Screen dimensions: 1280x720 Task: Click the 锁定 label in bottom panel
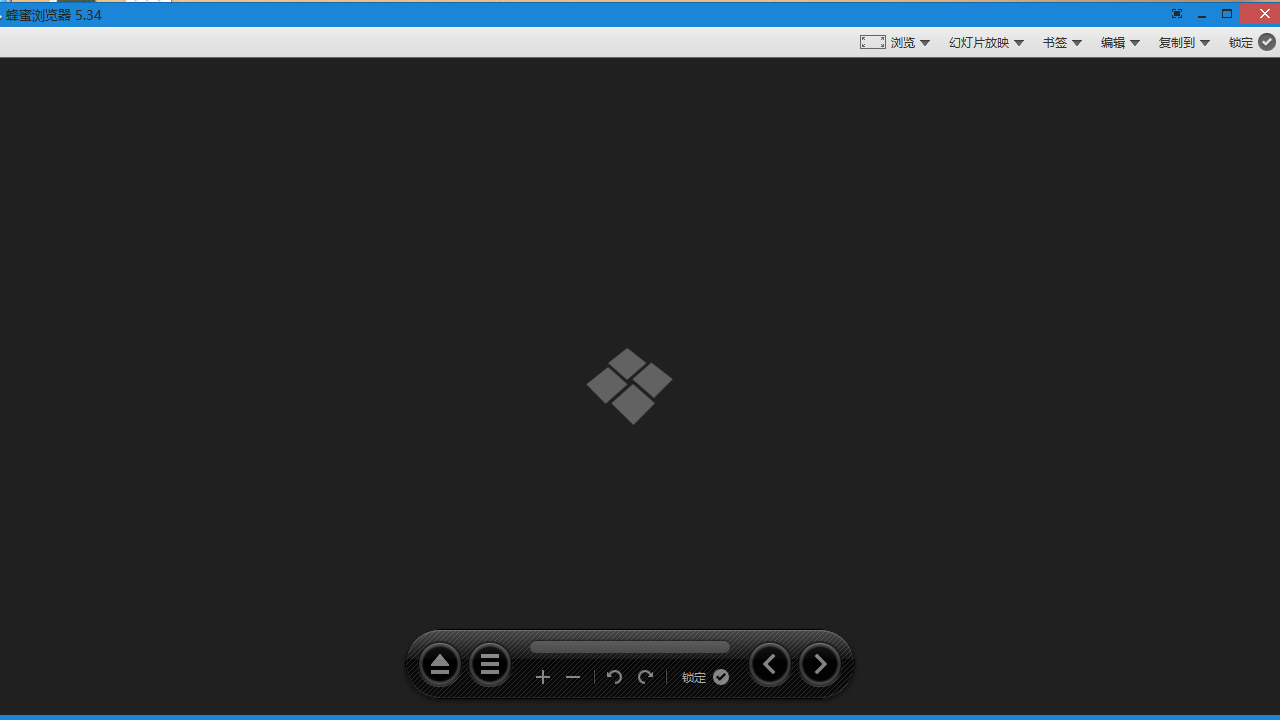click(694, 678)
